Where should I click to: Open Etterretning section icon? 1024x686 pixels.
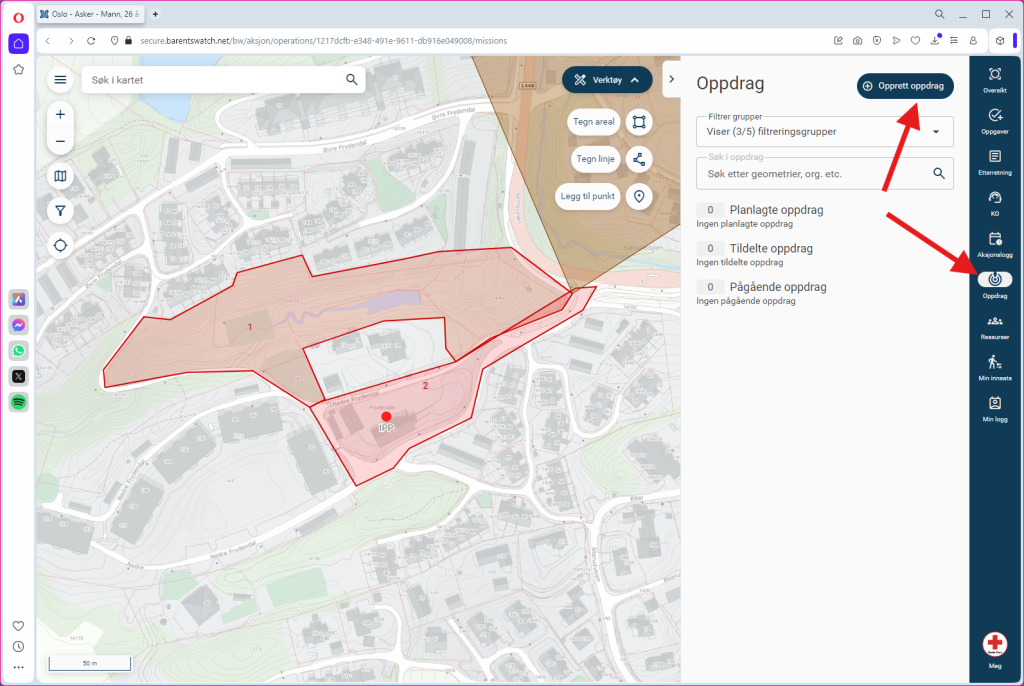[994, 162]
